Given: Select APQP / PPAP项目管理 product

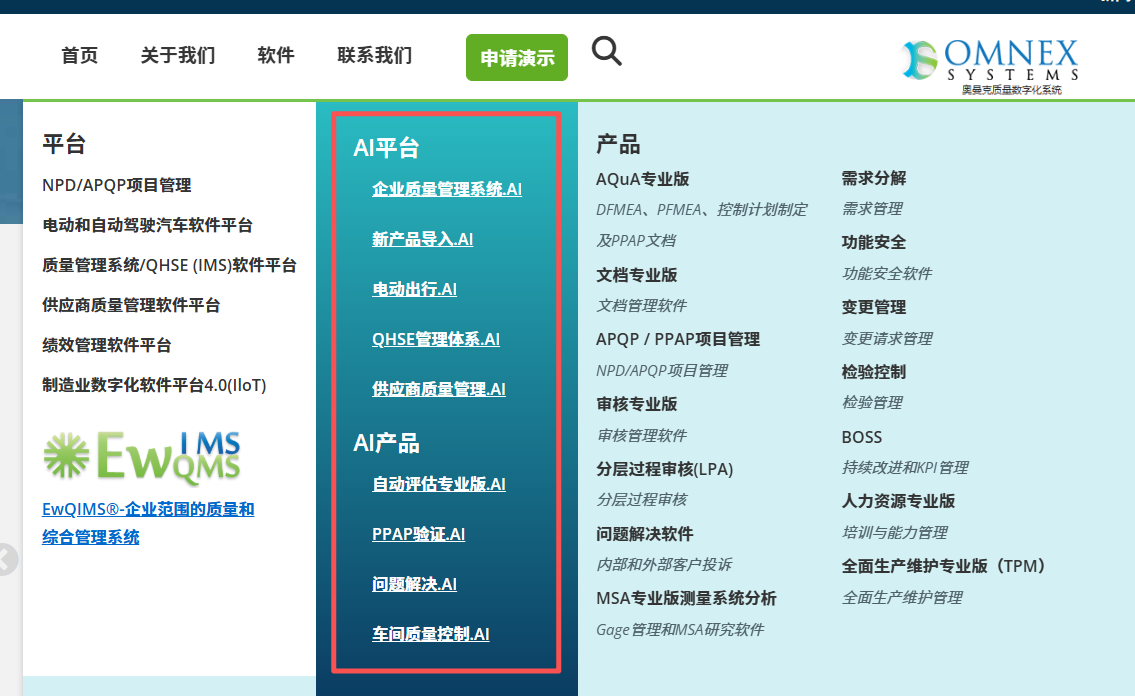Looking at the screenshot, I should click(678, 339).
